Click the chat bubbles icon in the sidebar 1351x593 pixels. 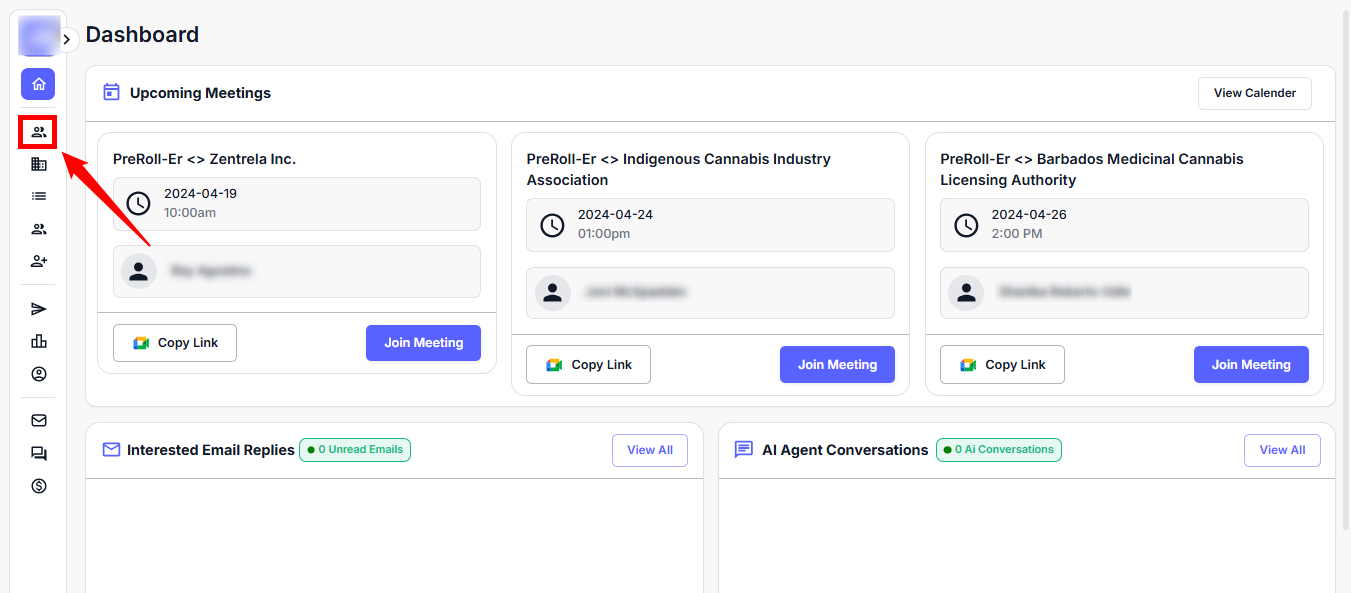[39, 454]
